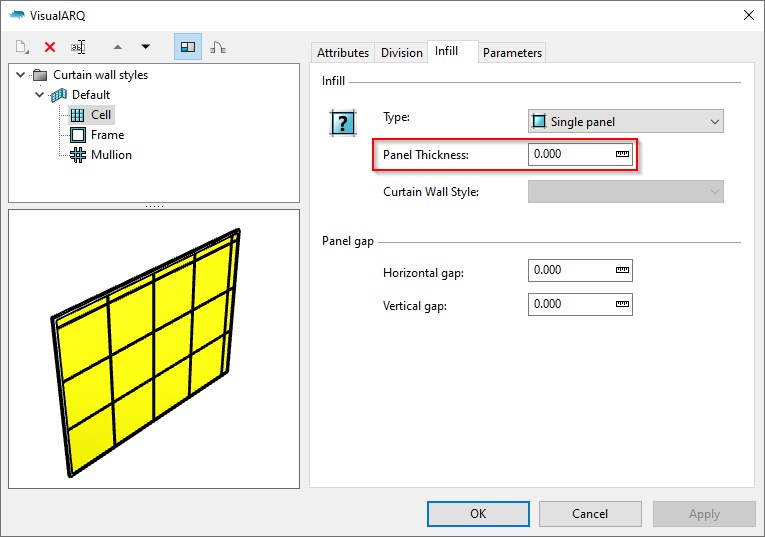Viewport: 765px width, 537px height.
Task: Switch to the Attributes tab
Action: pos(343,53)
